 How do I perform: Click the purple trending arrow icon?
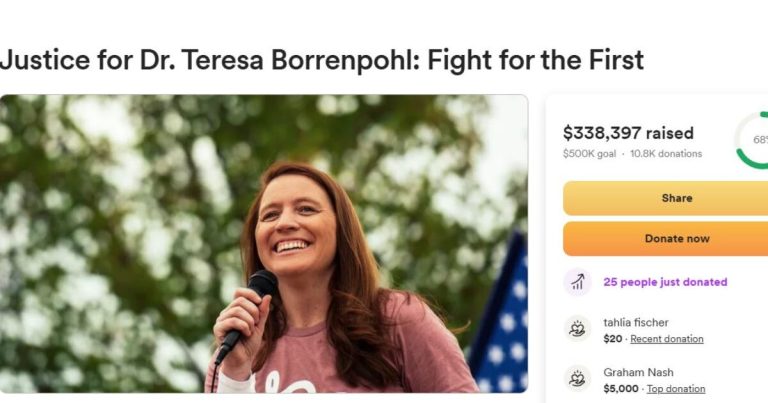(577, 282)
